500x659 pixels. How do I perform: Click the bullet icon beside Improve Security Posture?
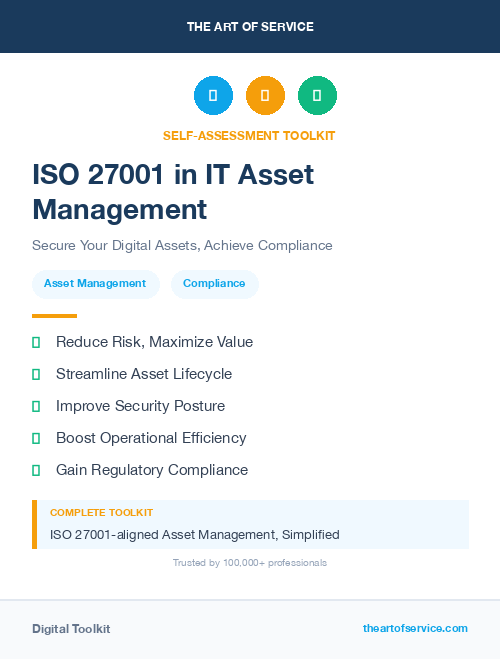(x=36, y=406)
